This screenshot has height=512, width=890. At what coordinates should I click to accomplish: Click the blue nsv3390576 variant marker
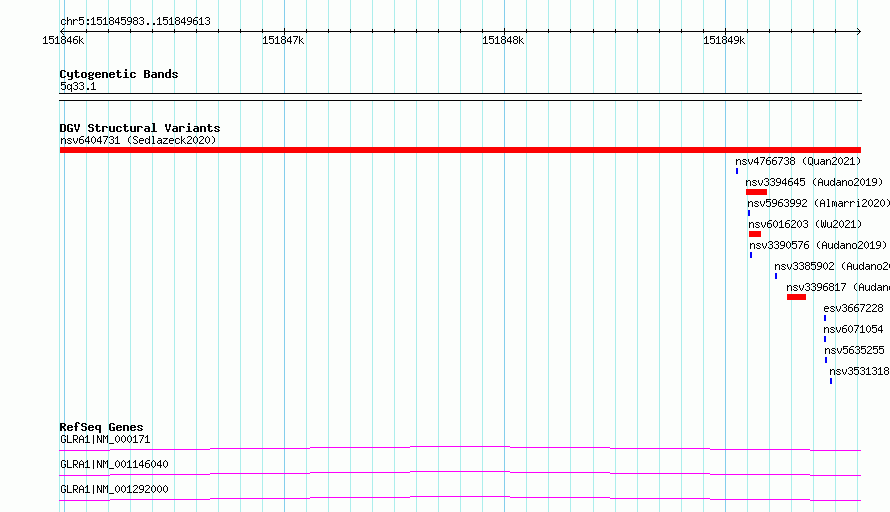click(751, 255)
